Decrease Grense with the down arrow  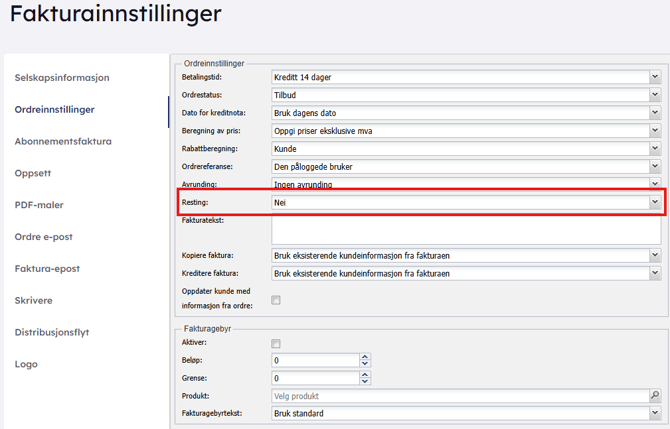[365, 382]
